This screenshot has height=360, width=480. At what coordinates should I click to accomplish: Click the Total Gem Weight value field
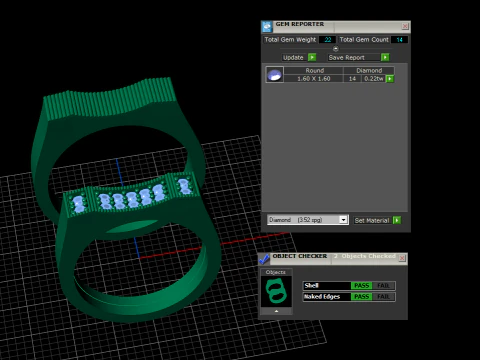tap(327, 40)
